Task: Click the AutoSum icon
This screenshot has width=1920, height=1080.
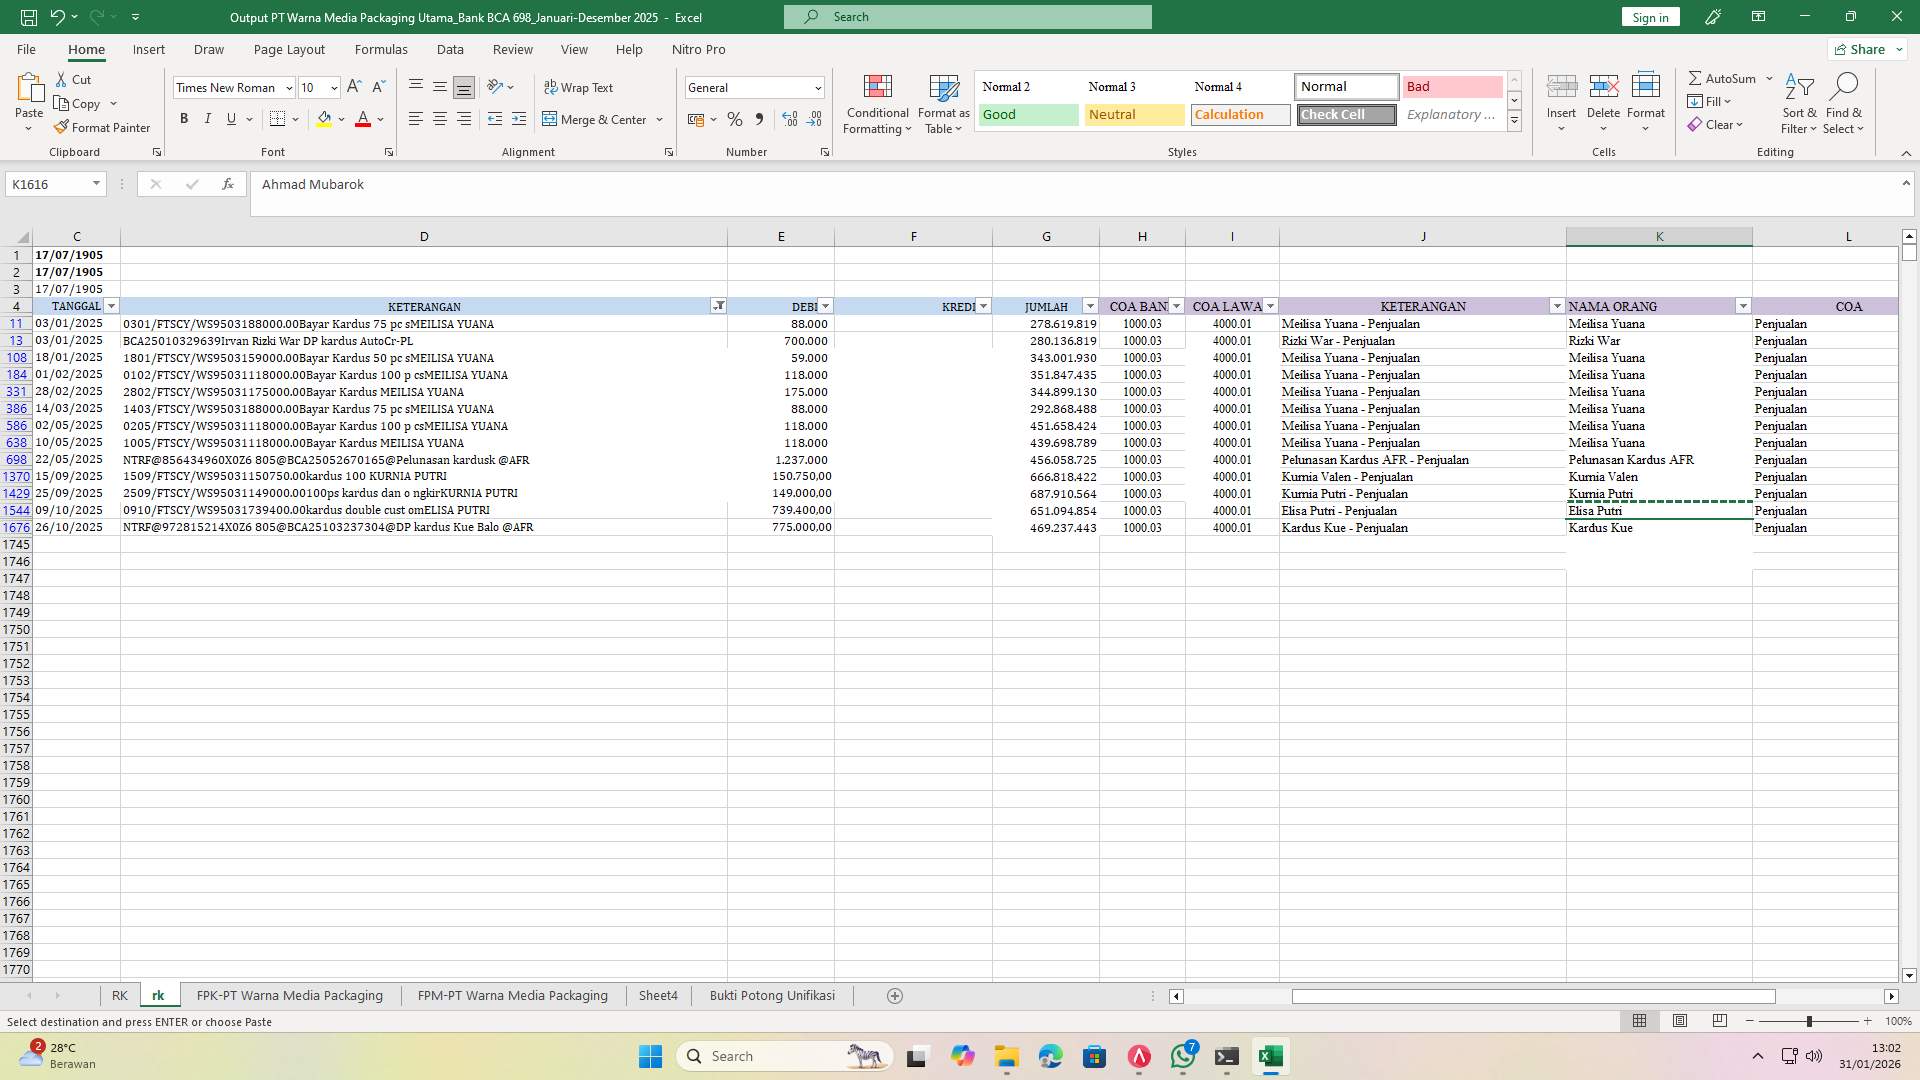Action: pos(1697,77)
